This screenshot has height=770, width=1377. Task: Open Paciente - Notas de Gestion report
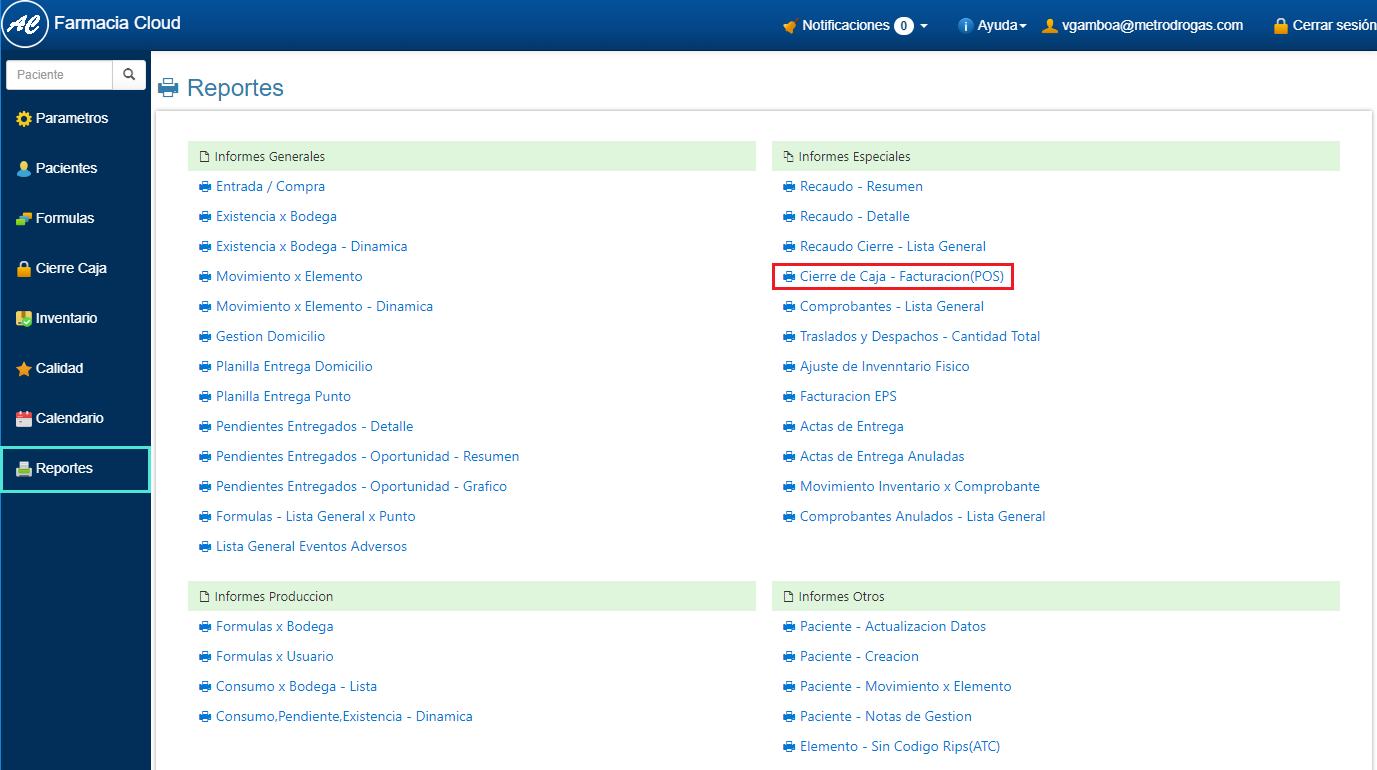click(x=885, y=717)
